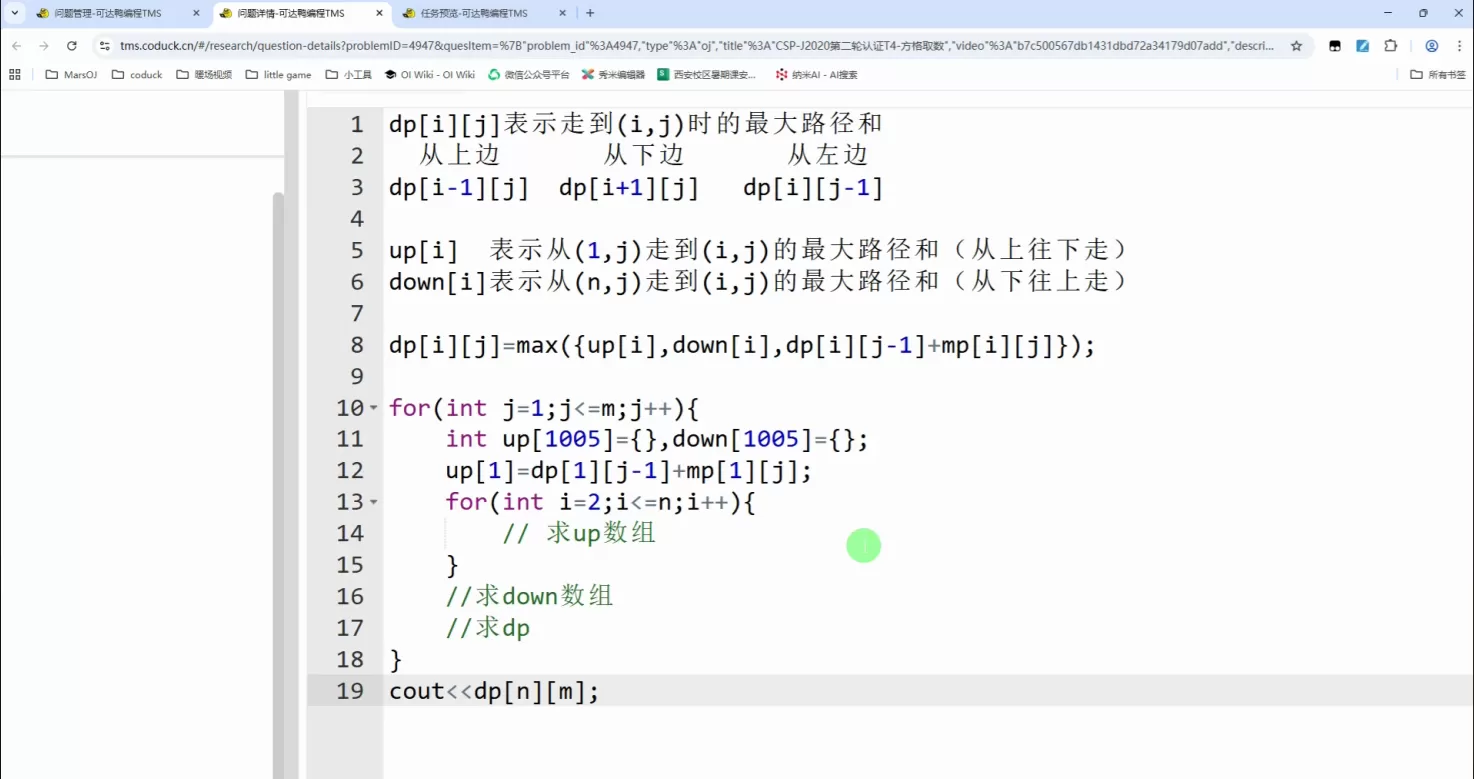The image size is (1474, 779).
Task: Click the left panel vertical scrollbar
Action: click(278, 480)
